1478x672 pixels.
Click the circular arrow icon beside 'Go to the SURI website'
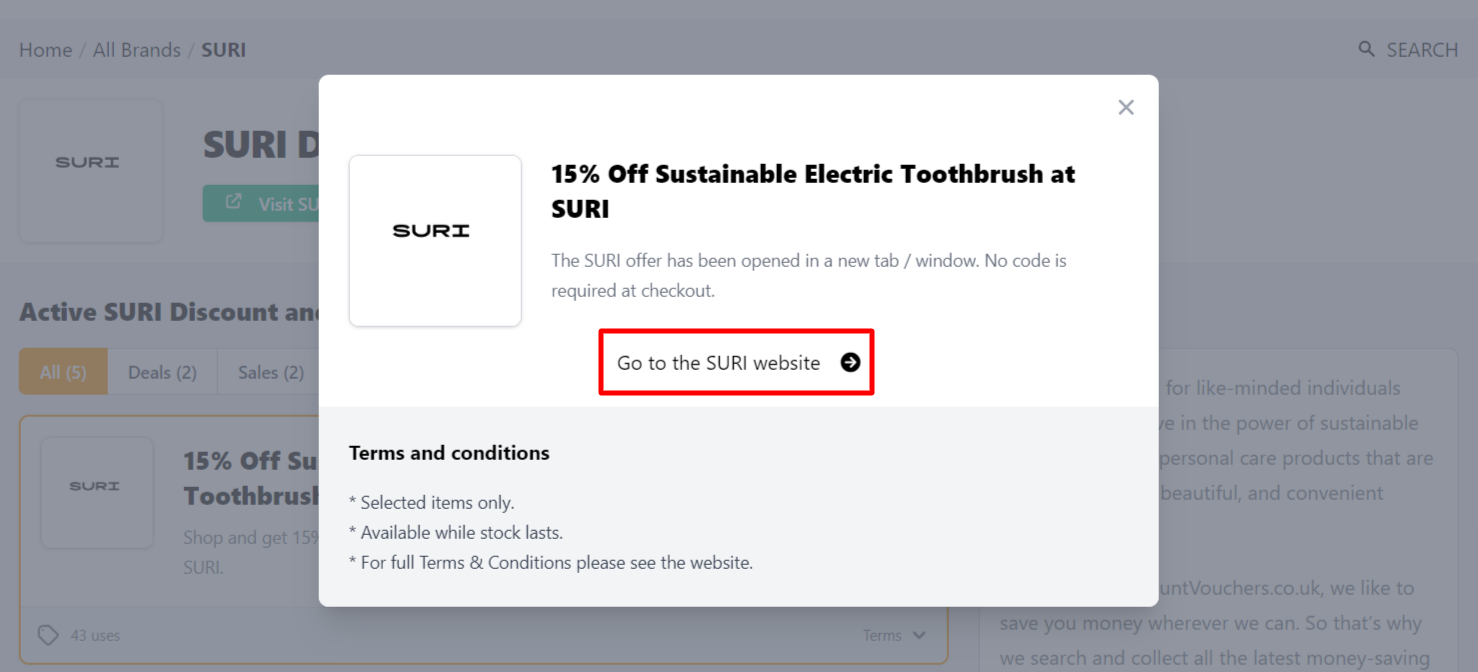849,363
